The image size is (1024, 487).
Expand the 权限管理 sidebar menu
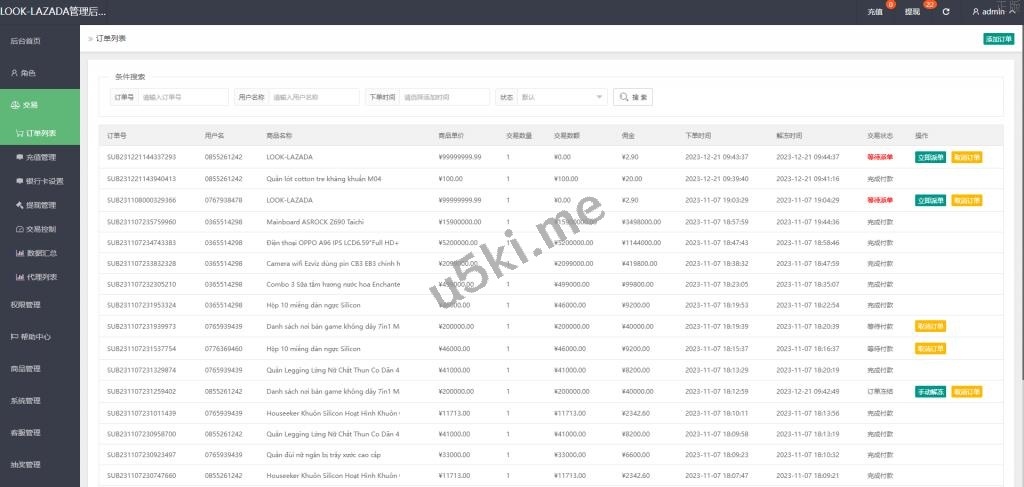coord(26,305)
